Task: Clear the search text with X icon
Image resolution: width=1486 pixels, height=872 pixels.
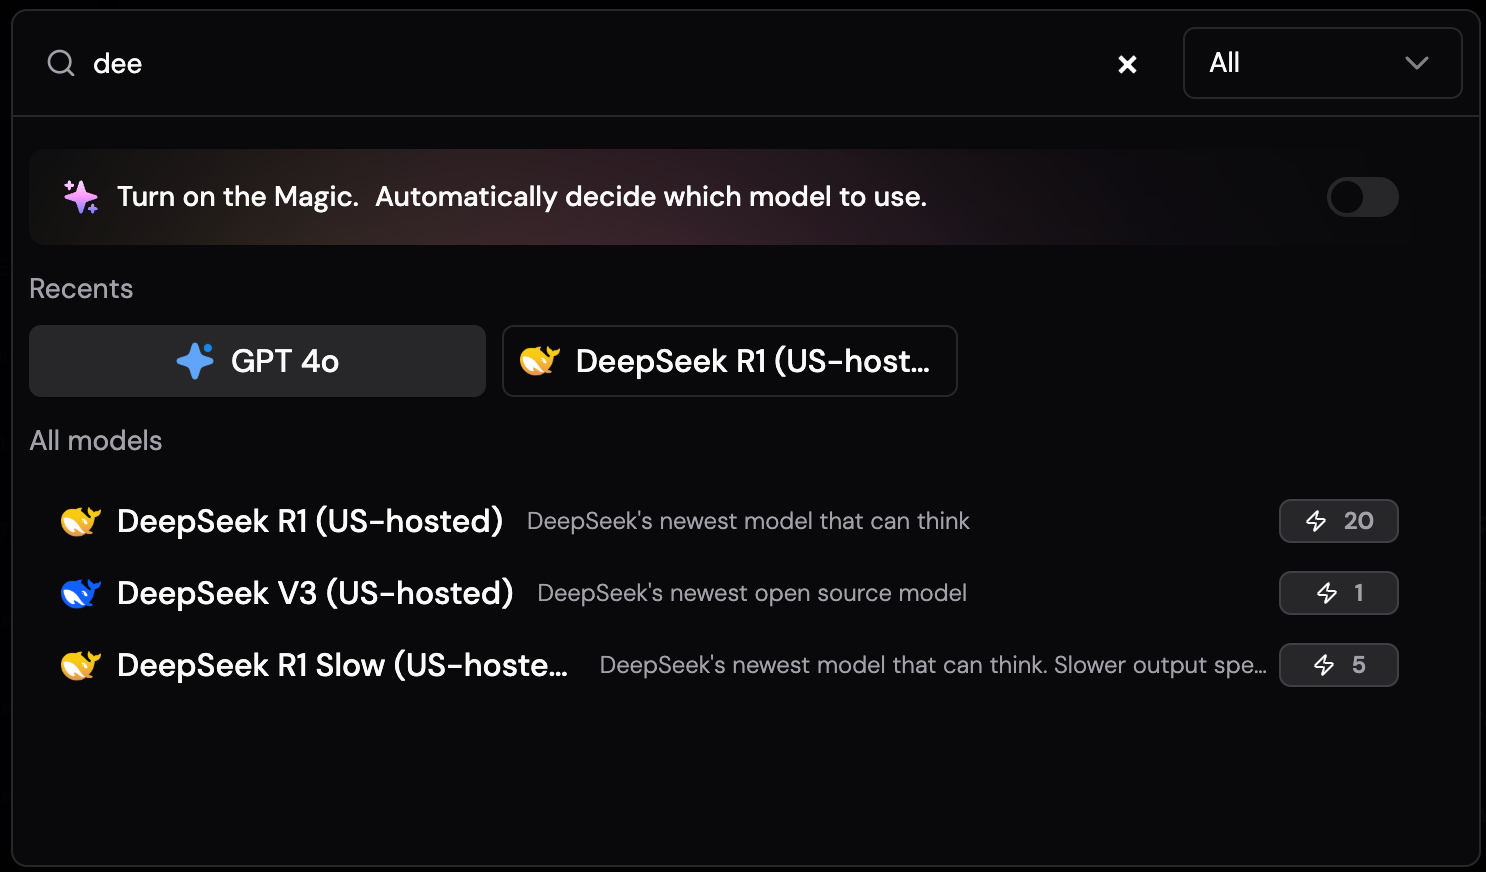Action: coord(1127,64)
